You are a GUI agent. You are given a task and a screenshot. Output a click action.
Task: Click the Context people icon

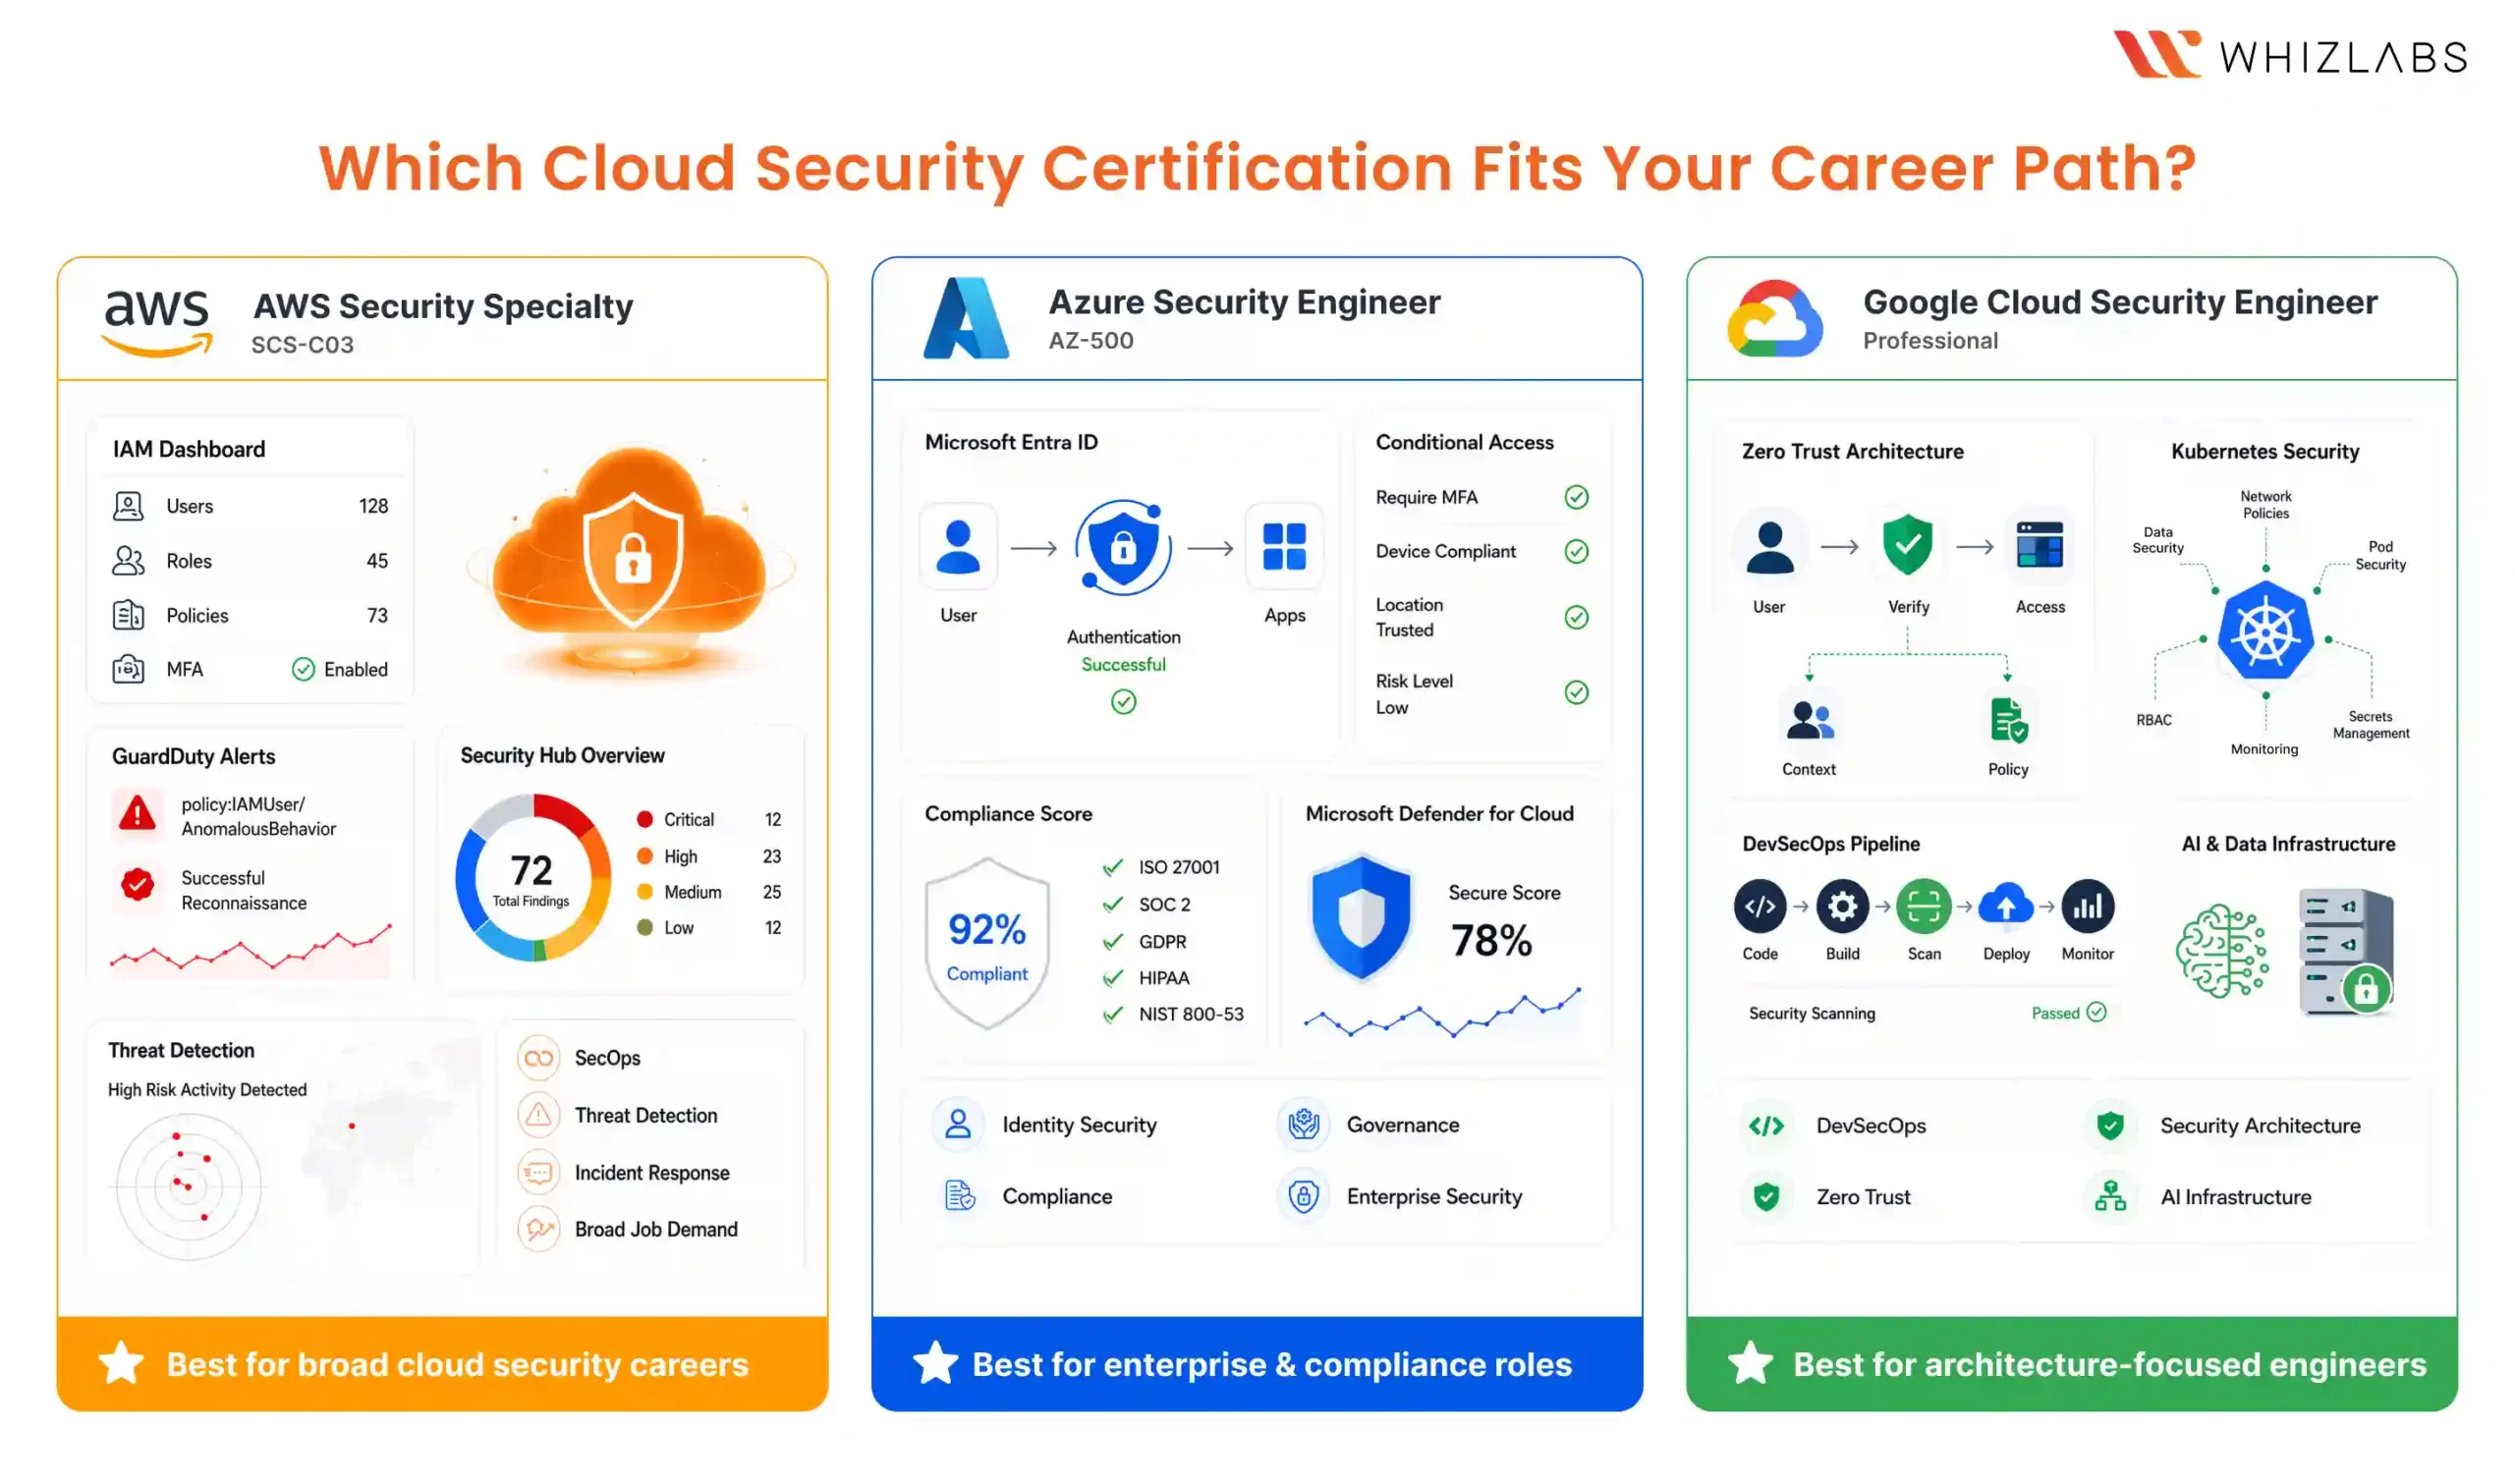(1809, 720)
